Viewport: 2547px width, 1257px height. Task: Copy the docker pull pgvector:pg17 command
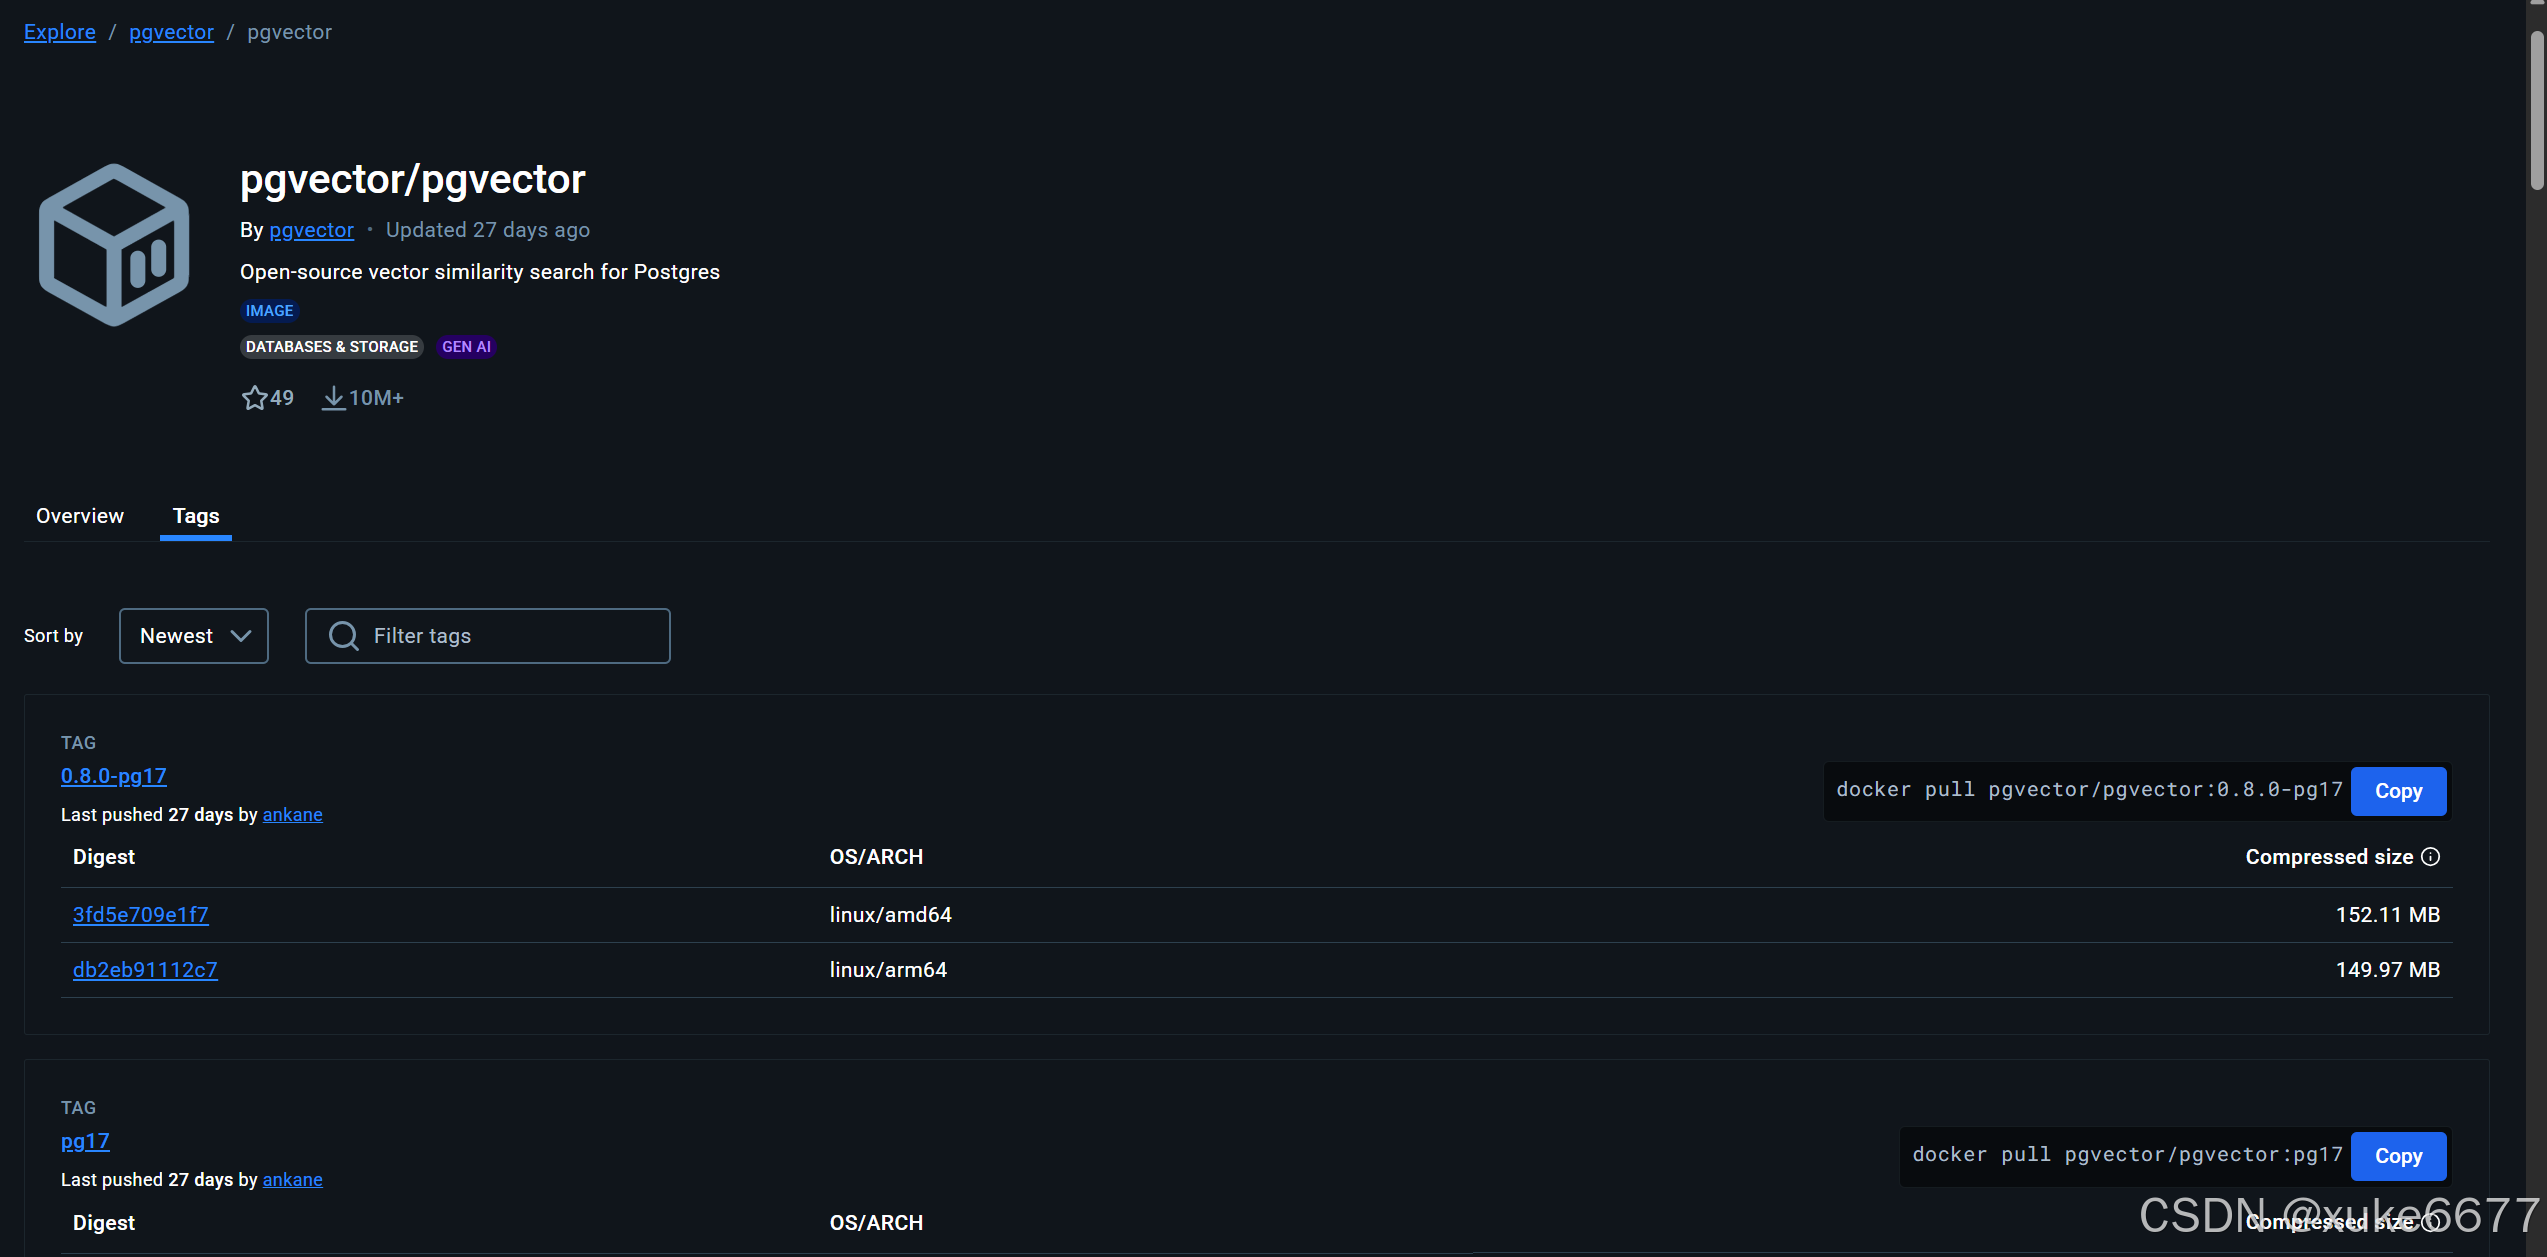pyautogui.click(x=2398, y=1156)
